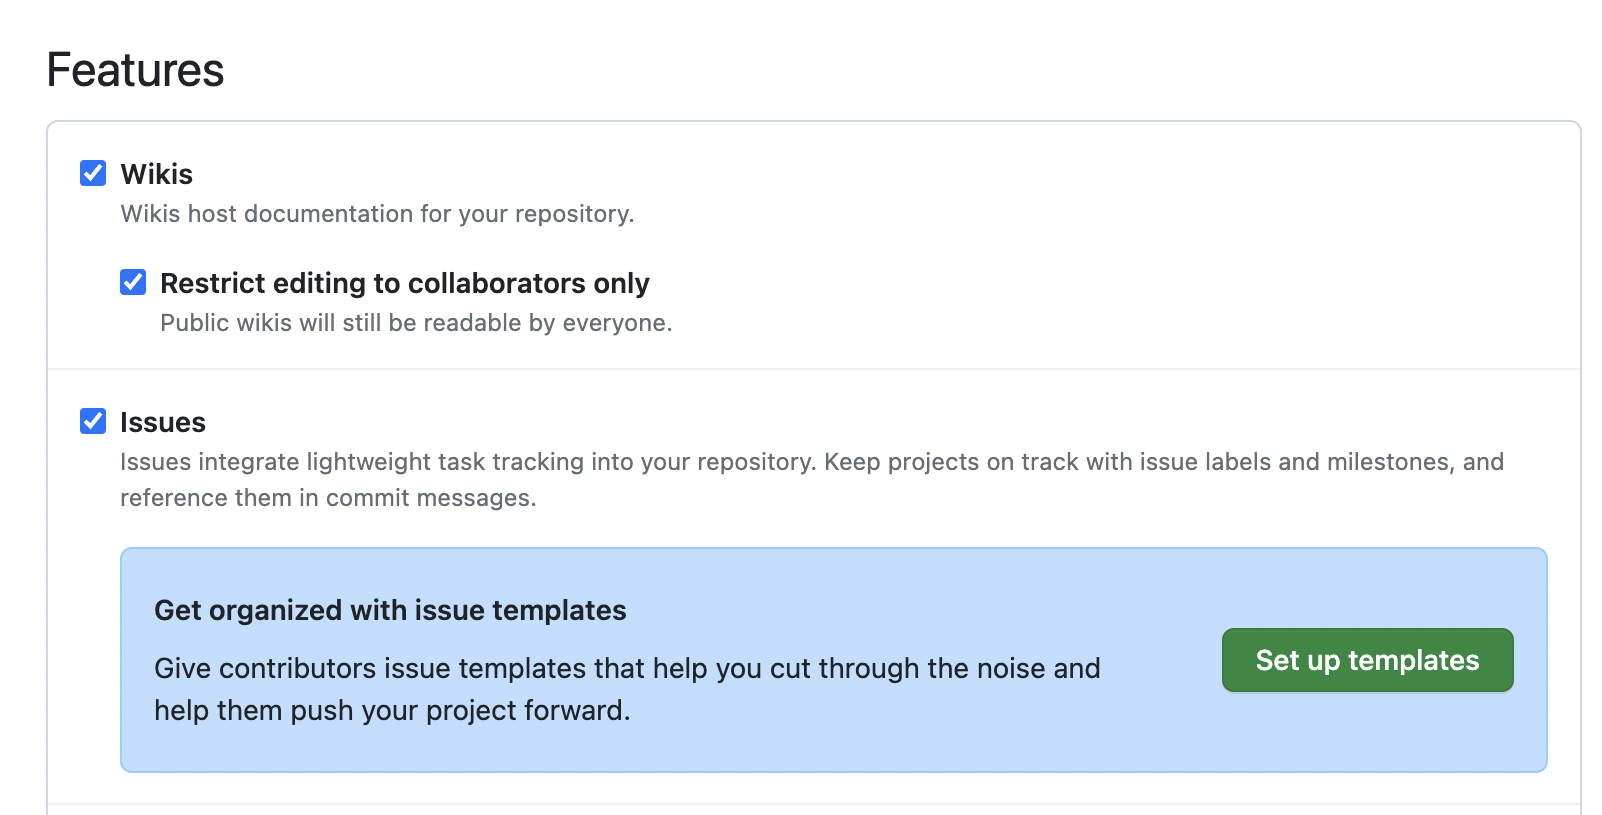
Task: Click the Get organized with issue templates heading
Action: (x=390, y=610)
